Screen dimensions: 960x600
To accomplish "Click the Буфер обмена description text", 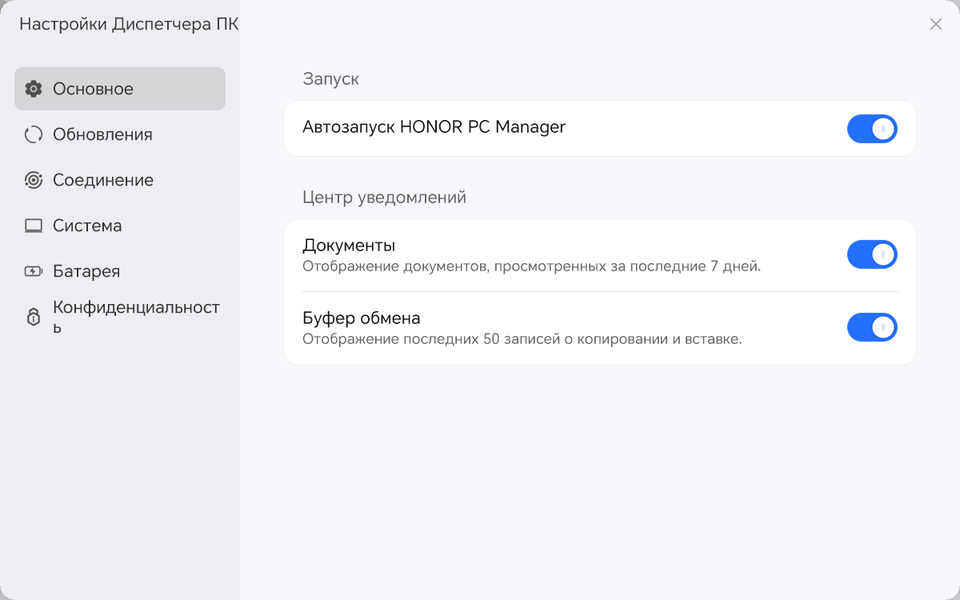I will [x=522, y=339].
